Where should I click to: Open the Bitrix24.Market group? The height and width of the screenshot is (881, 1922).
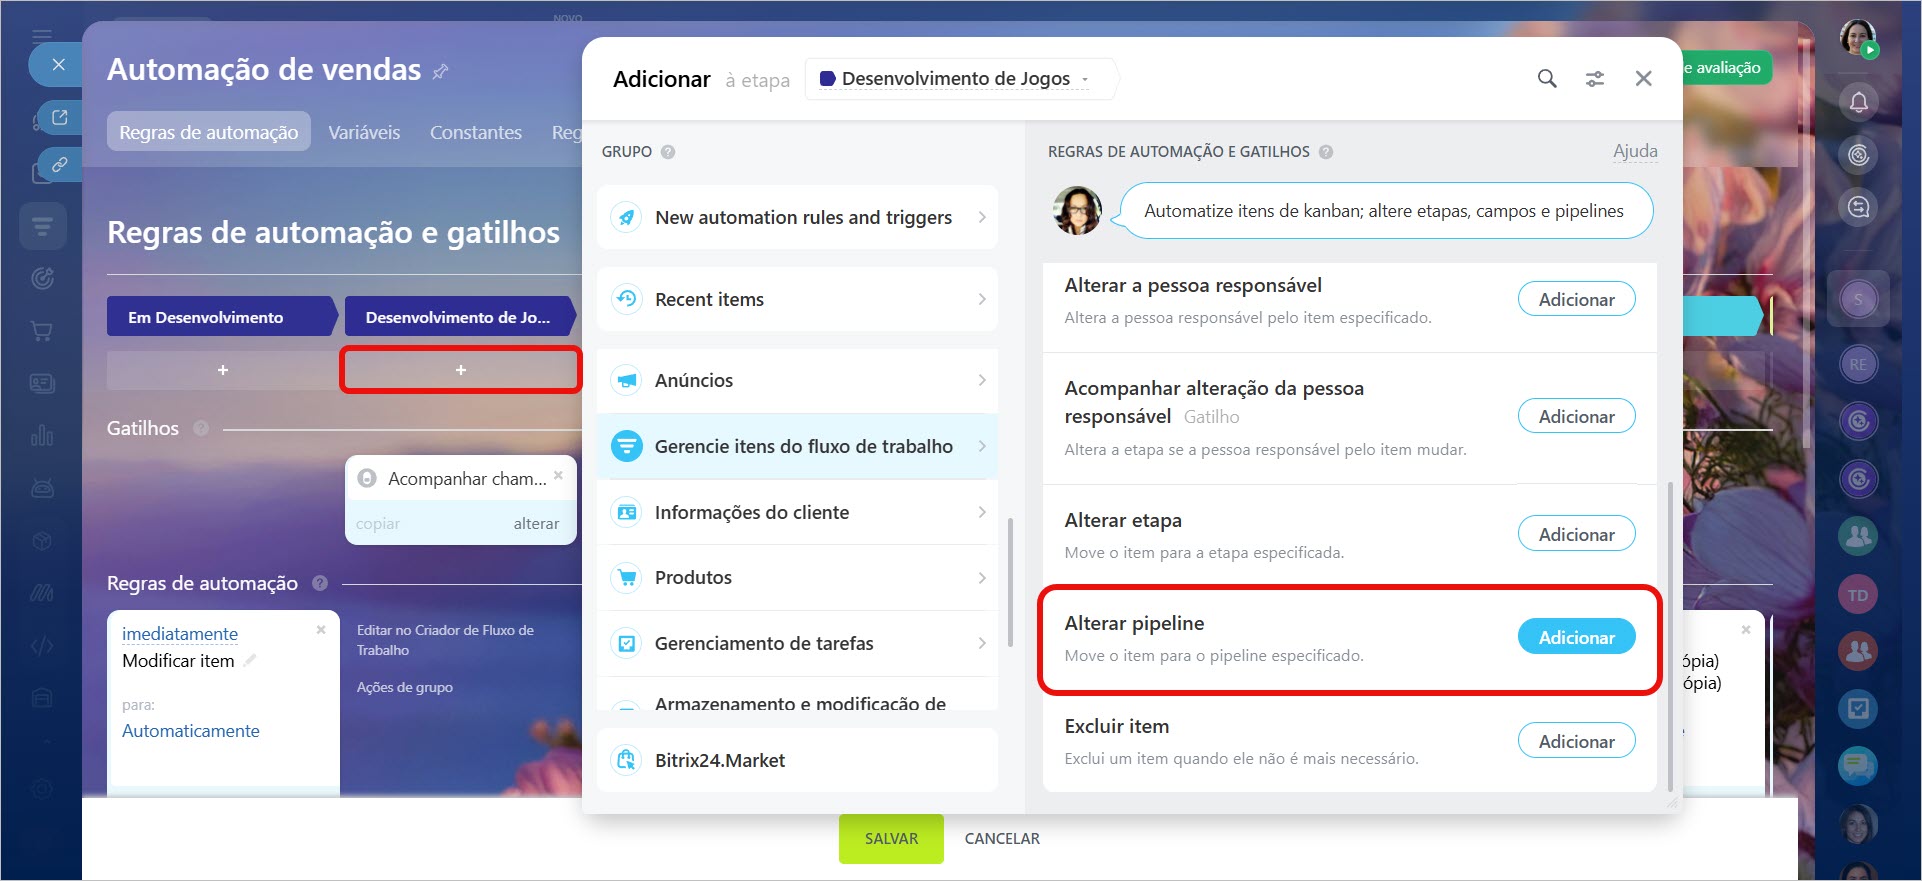click(x=797, y=760)
